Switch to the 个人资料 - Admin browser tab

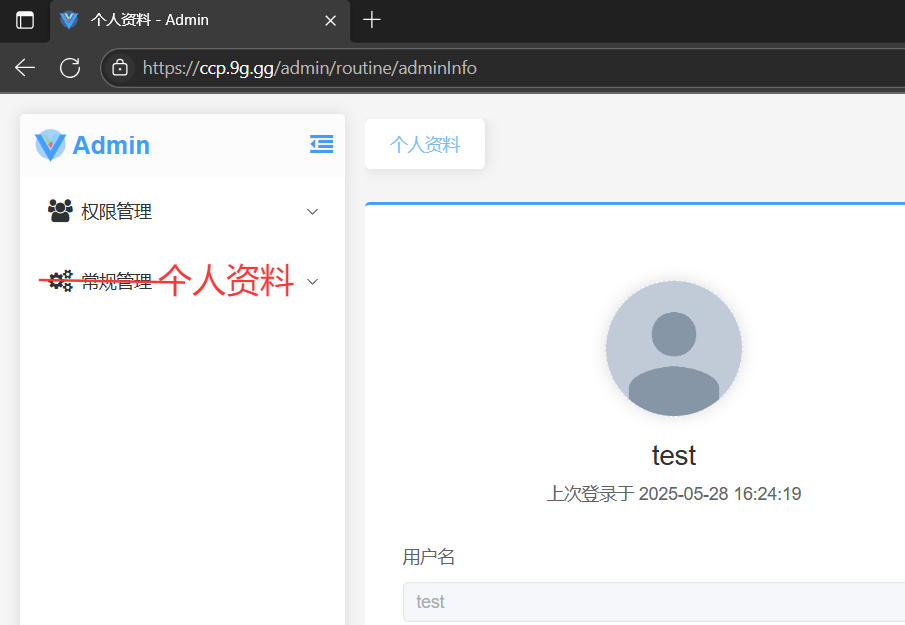pos(200,21)
